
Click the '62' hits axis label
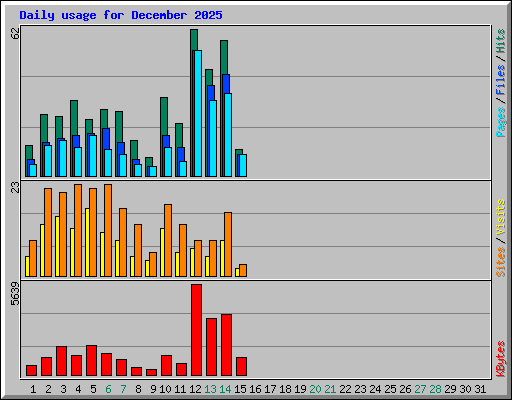(16, 33)
